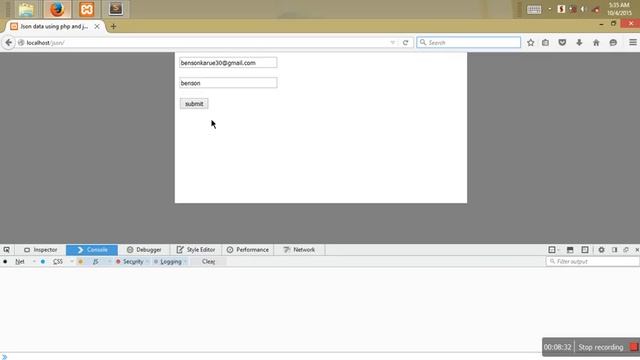Clear the console output

(x=209, y=262)
